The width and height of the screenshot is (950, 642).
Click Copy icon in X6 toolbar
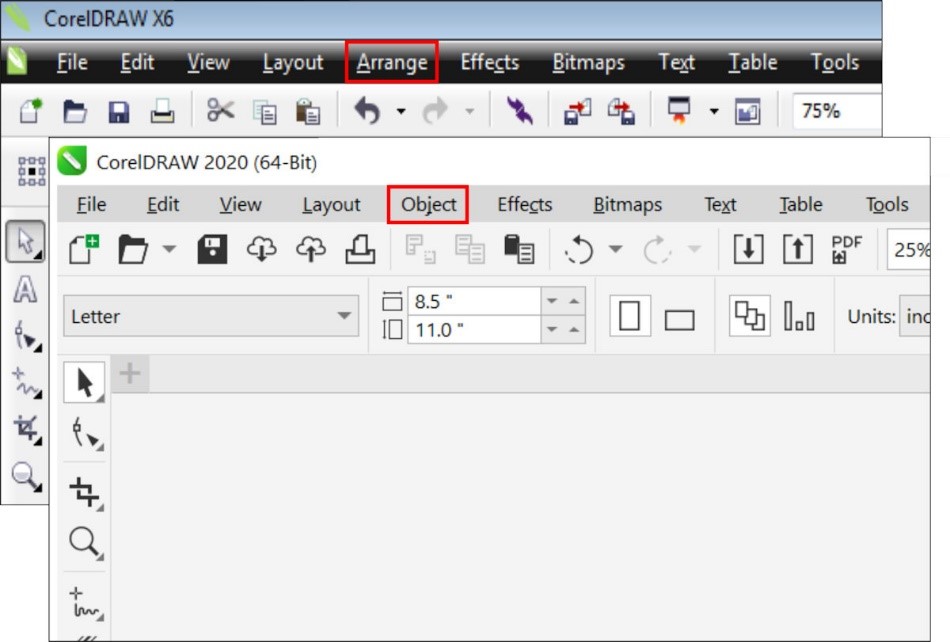click(265, 112)
